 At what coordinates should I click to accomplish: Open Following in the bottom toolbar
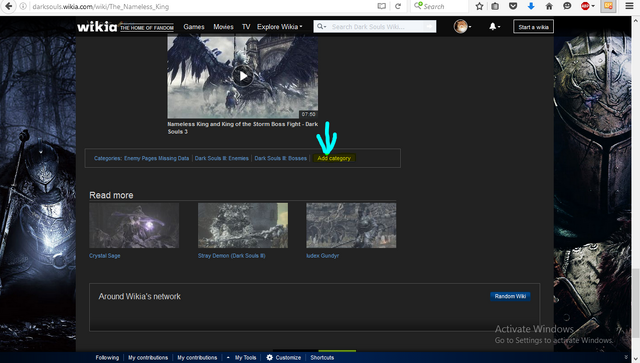[x=107, y=358]
